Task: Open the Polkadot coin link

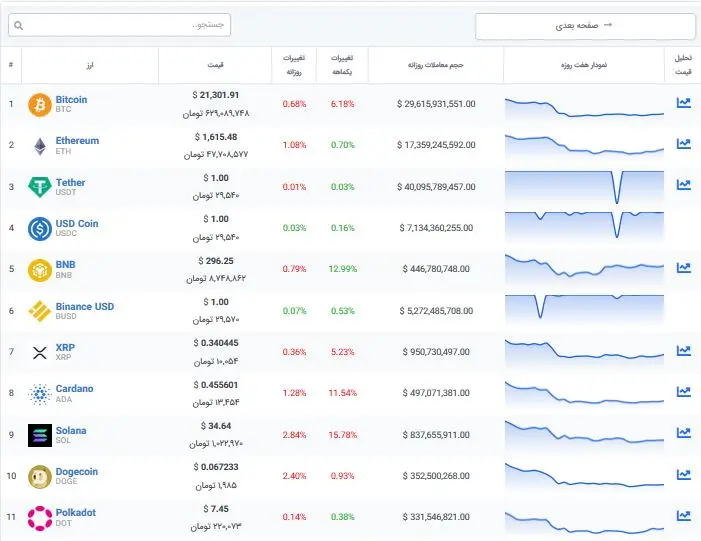Action: coord(76,513)
